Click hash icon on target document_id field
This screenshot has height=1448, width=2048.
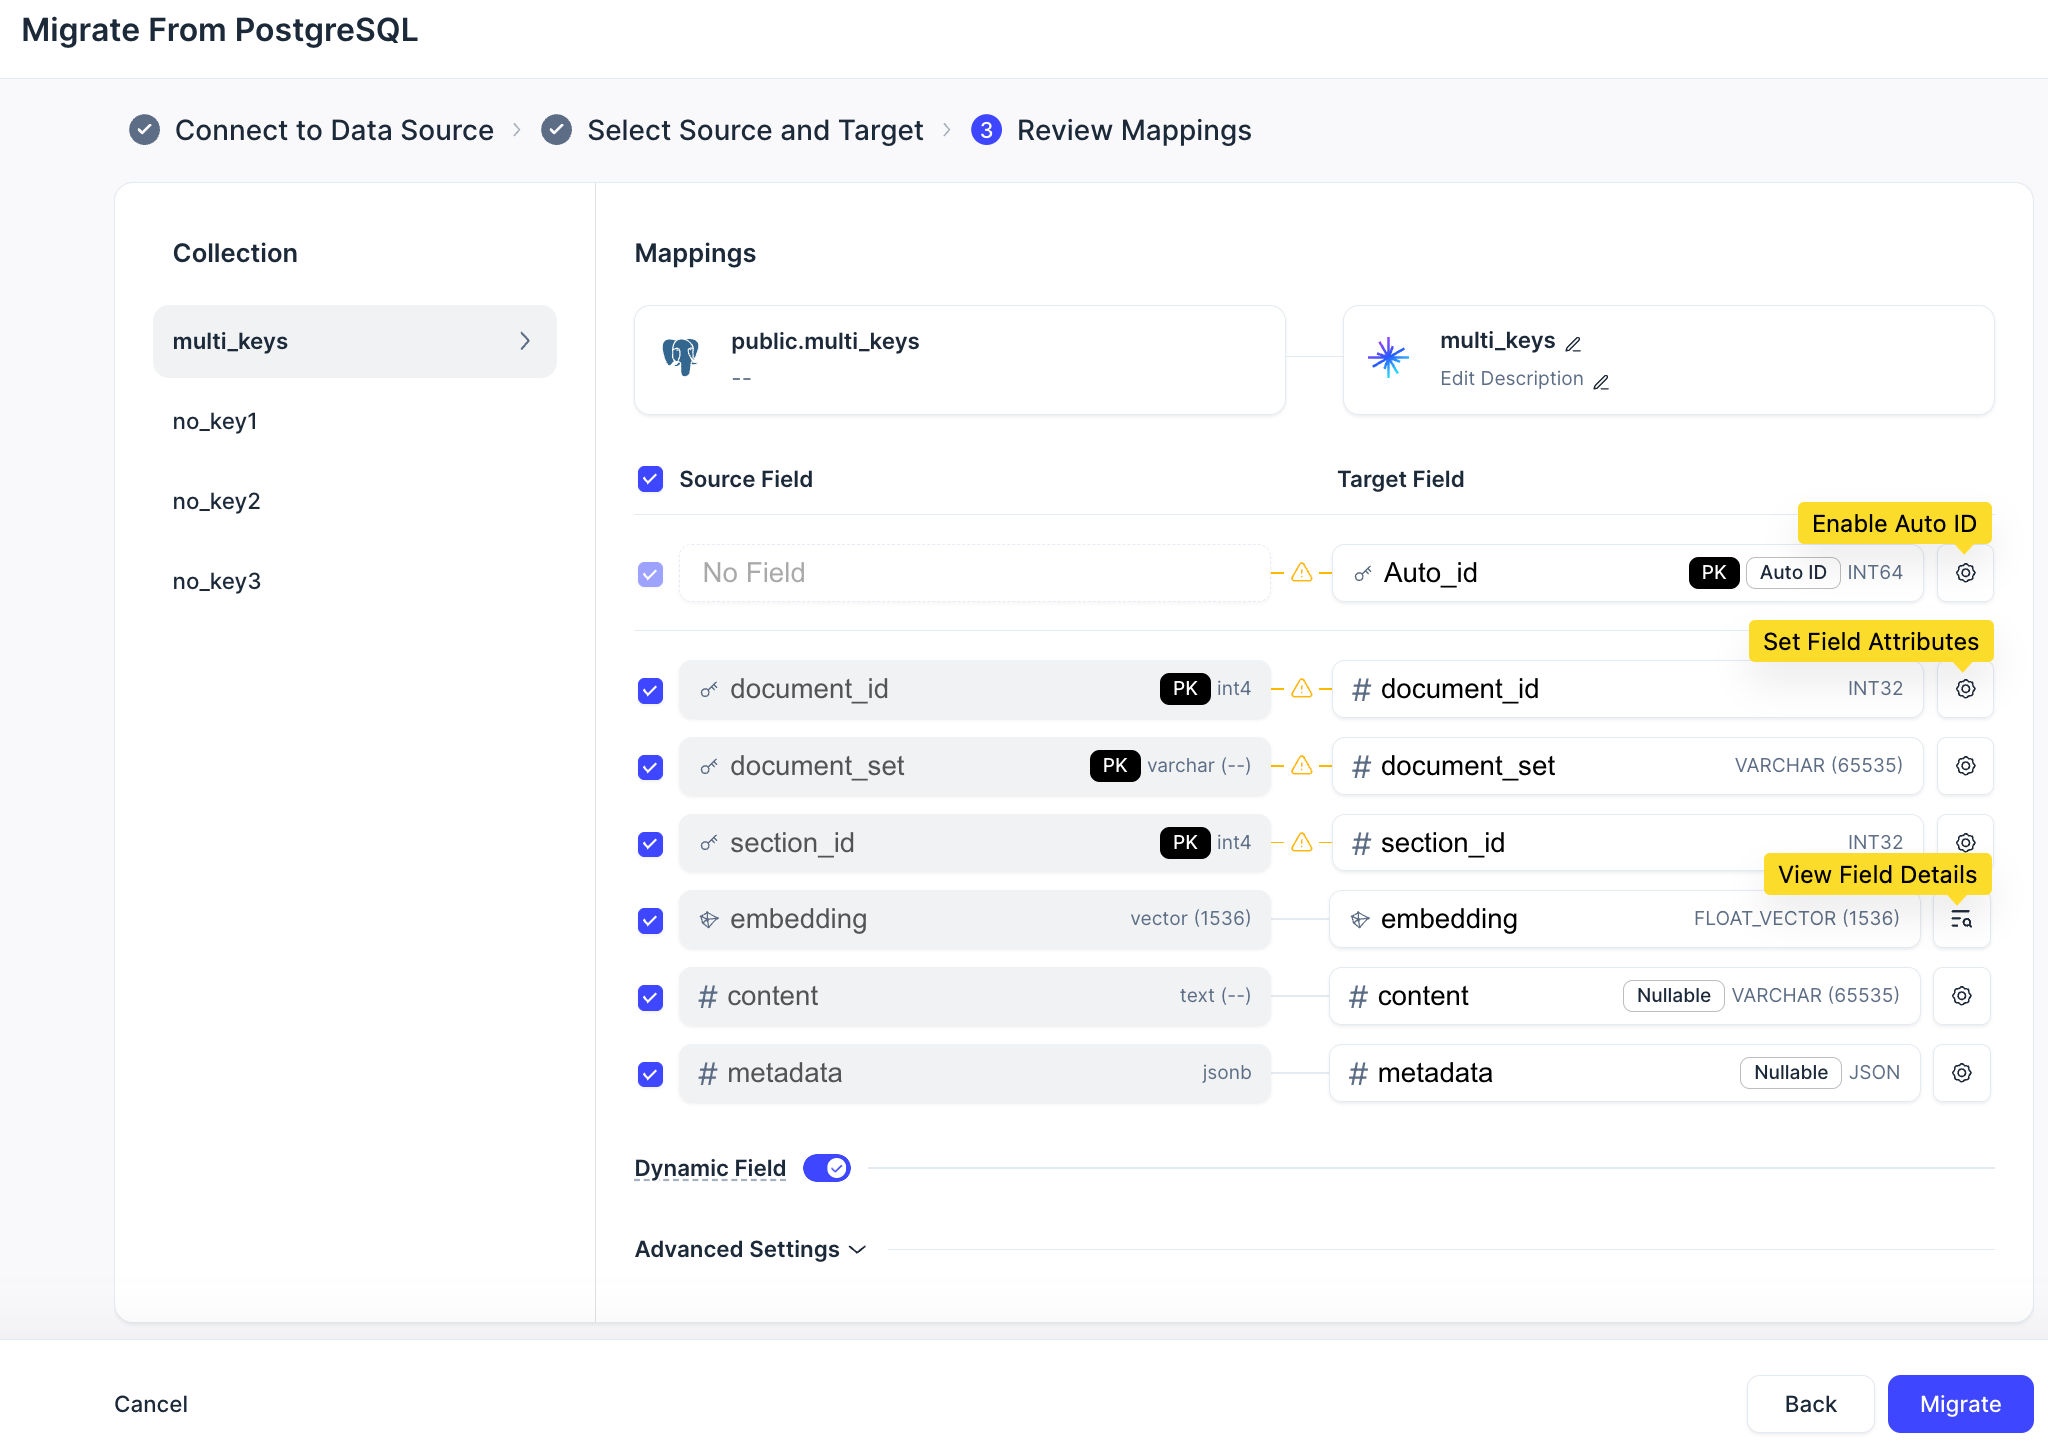click(x=1361, y=690)
